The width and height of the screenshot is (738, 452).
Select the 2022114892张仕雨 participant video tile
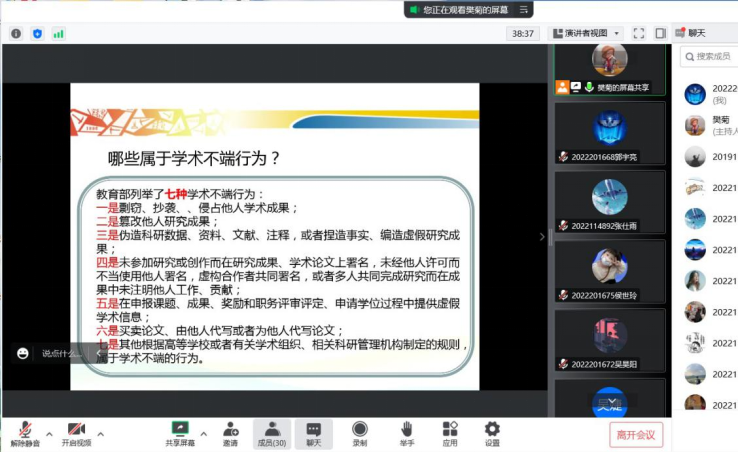pos(609,204)
